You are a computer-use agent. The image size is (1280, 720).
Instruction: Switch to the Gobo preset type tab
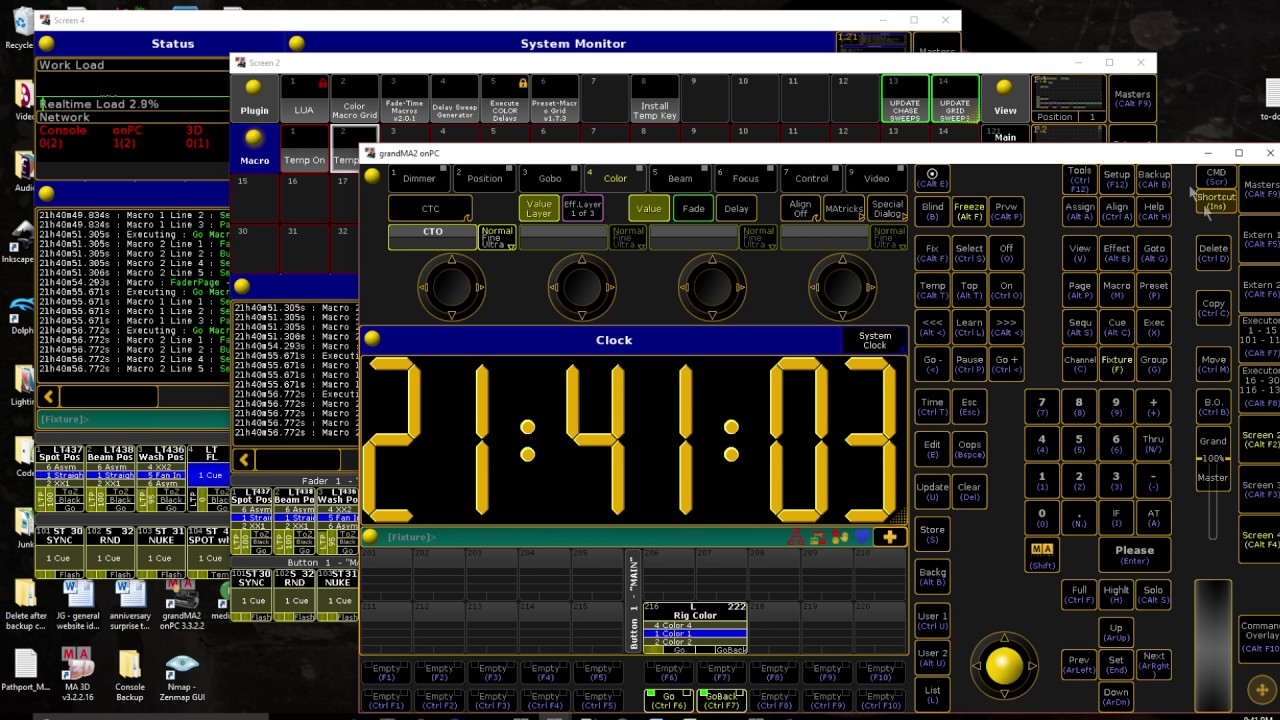[x=550, y=178]
